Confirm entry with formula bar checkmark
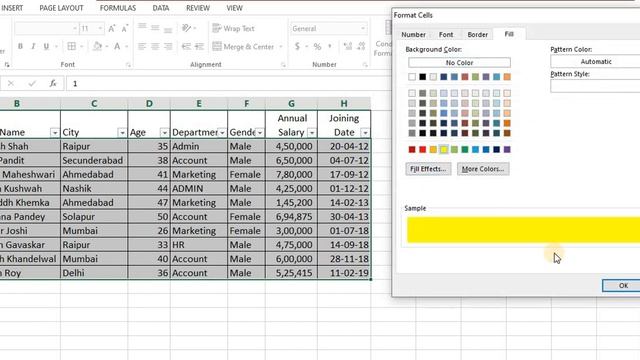Screen dimensions: 640x360 pyautogui.click(x=32, y=83)
